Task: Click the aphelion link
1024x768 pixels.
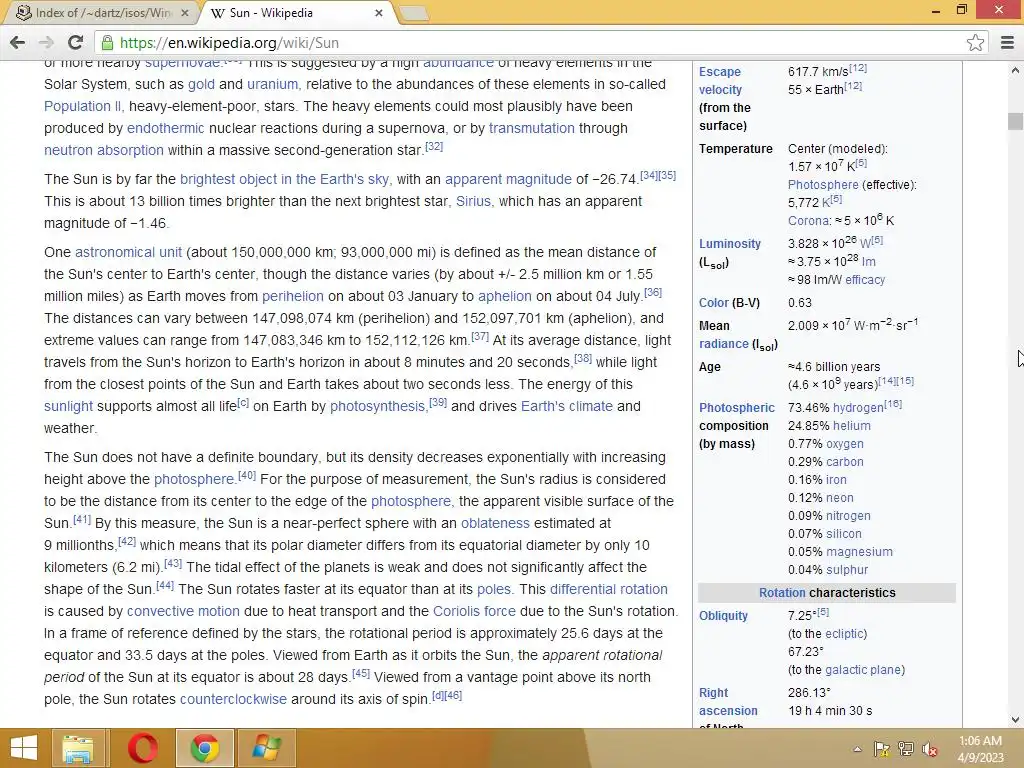Action: (x=505, y=296)
